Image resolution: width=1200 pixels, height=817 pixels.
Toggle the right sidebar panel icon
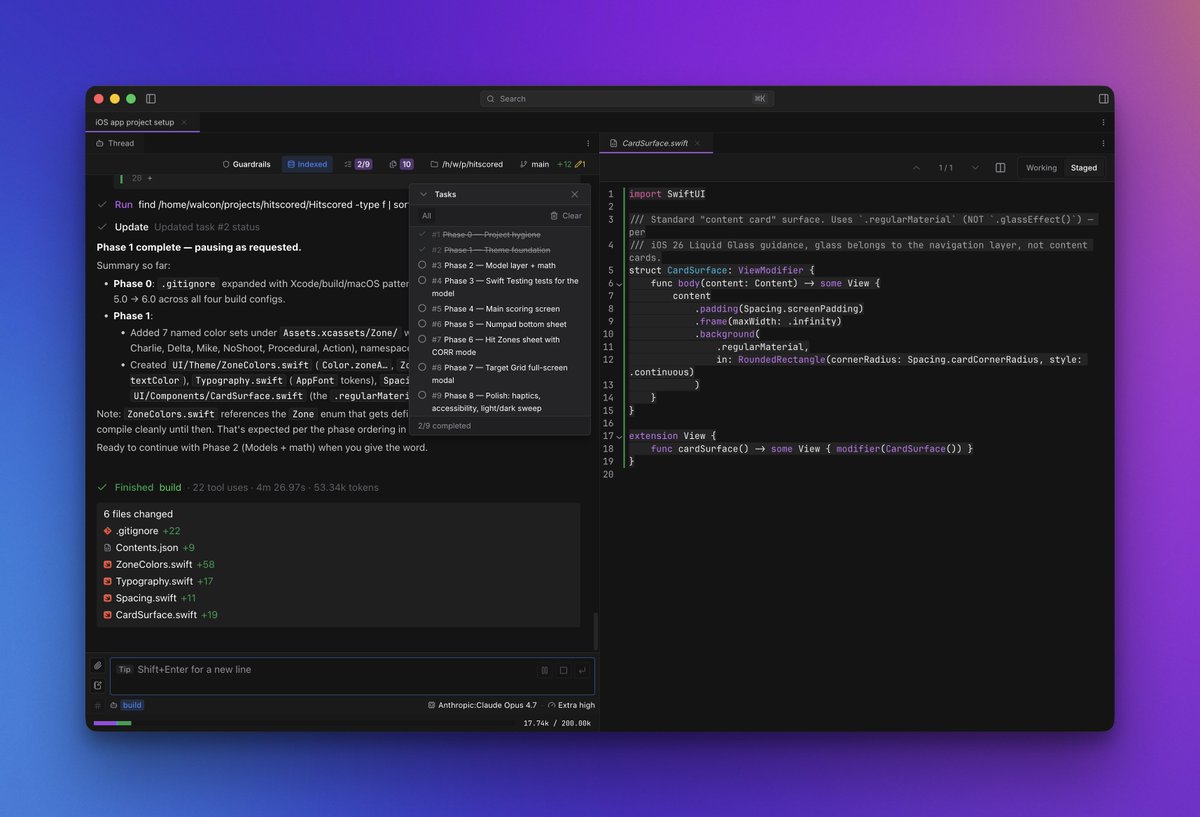tap(1103, 99)
